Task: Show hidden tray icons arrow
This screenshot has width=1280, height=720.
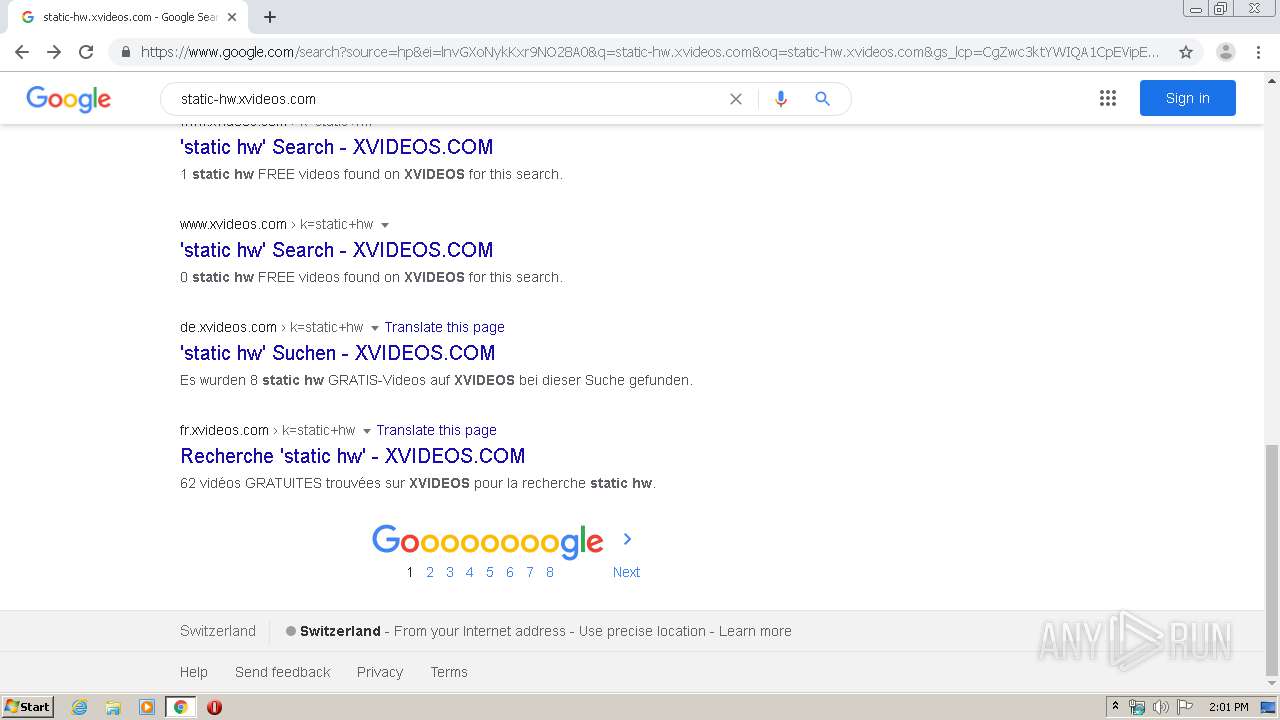Action: tap(1116, 707)
